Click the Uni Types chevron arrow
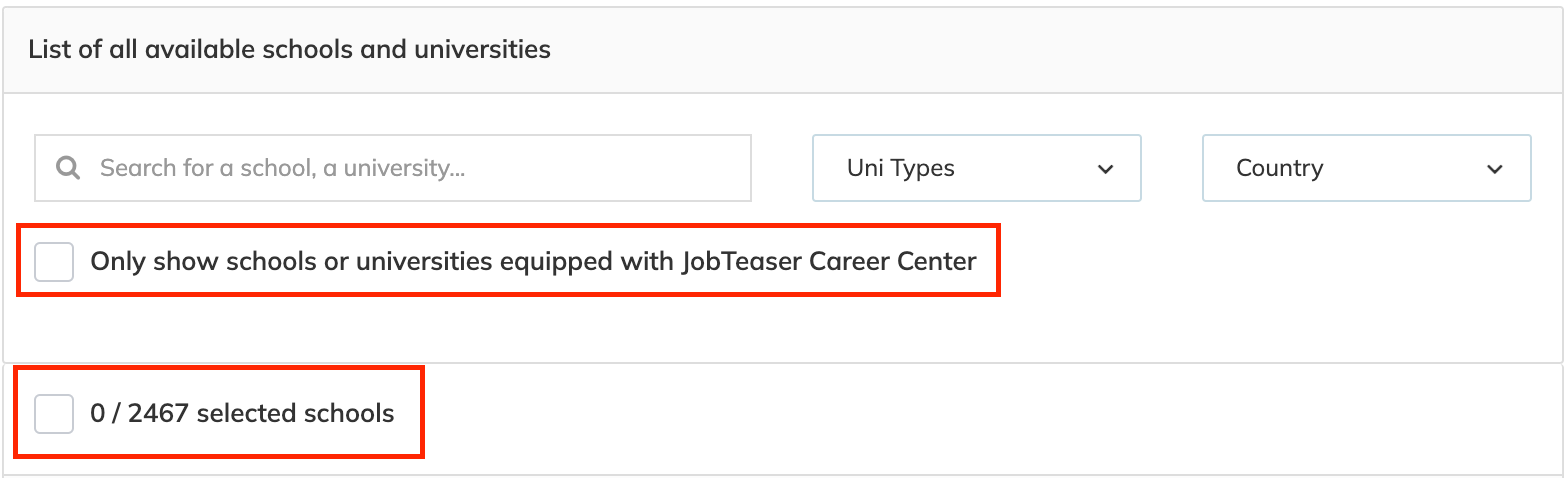 (x=1105, y=169)
